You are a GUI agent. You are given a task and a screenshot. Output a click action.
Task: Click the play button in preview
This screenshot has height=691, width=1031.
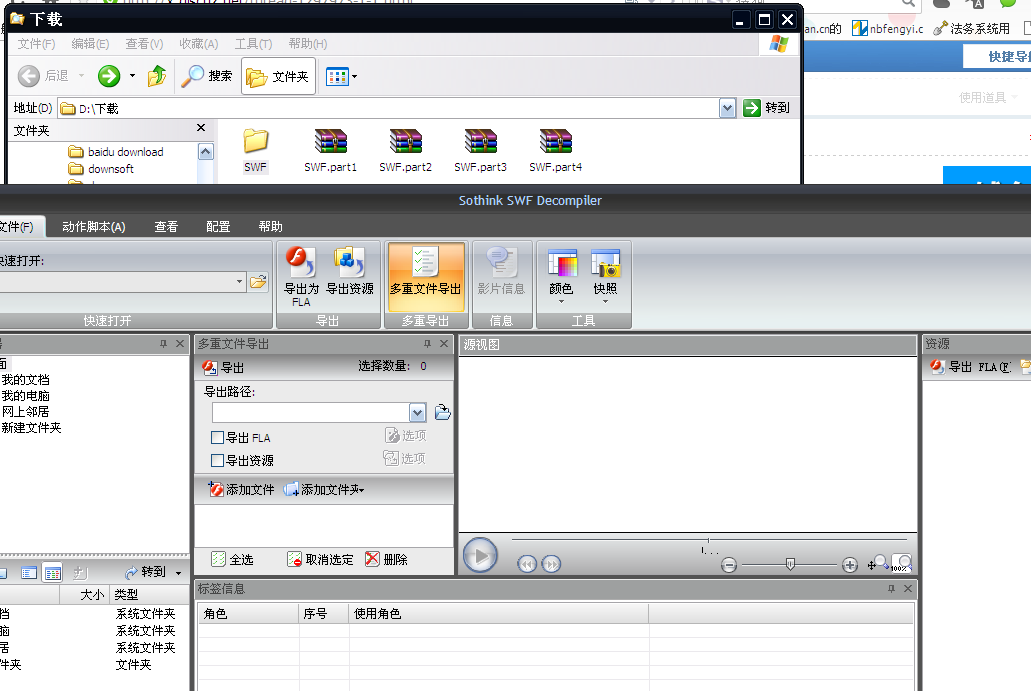click(x=480, y=556)
